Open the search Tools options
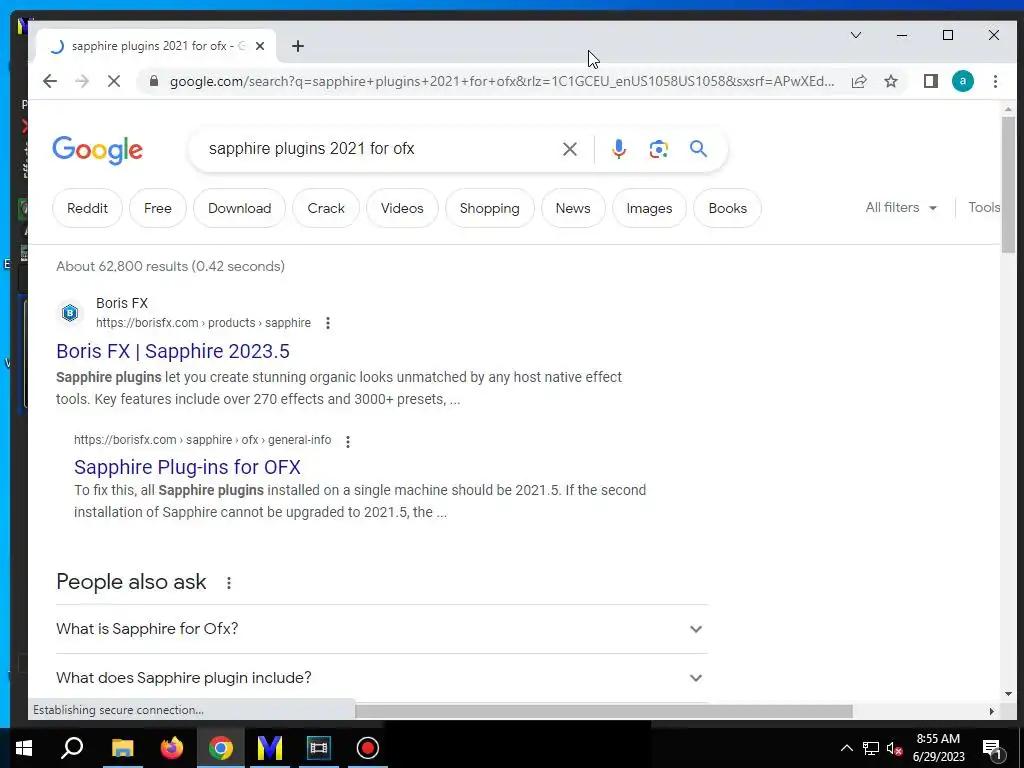This screenshot has height=768, width=1024. click(984, 208)
